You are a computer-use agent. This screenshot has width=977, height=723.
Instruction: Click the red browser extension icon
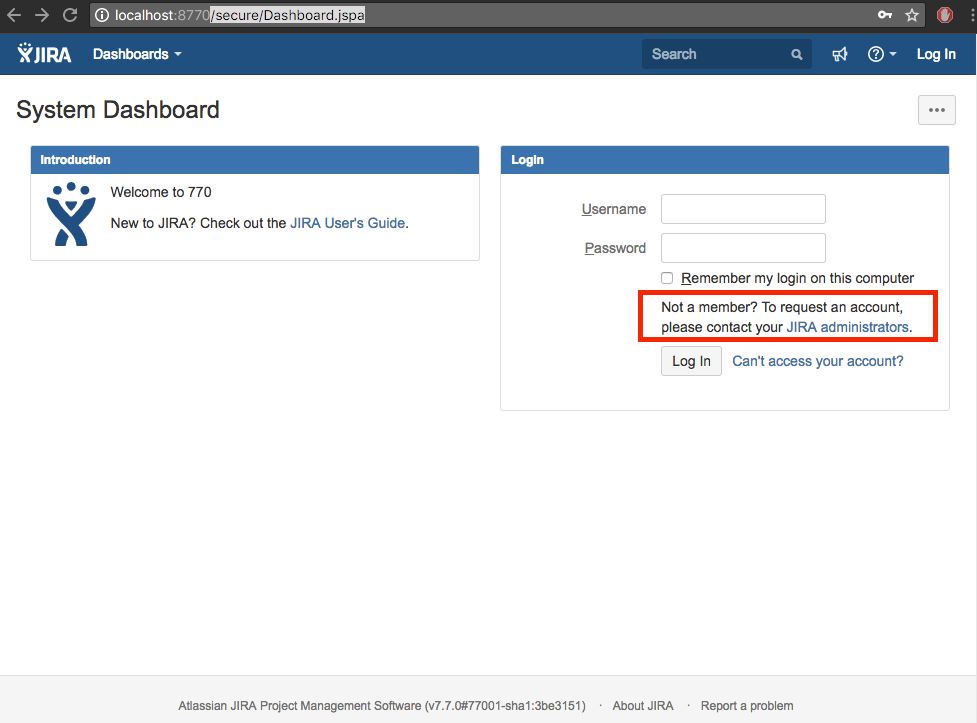click(x=945, y=15)
